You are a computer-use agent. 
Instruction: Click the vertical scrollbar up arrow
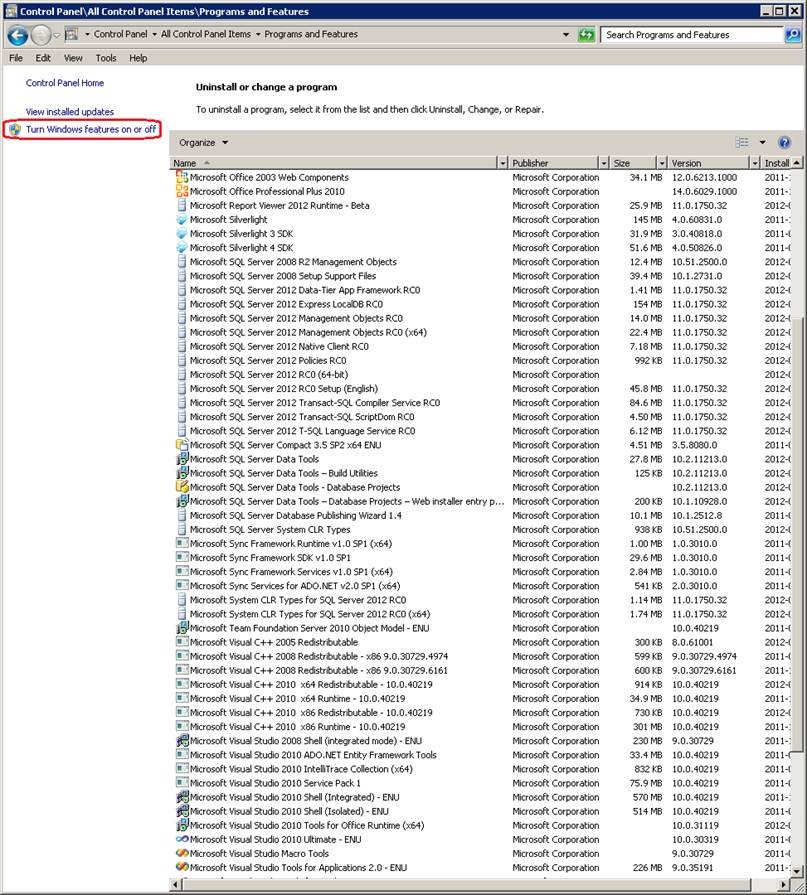click(x=797, y=163)
